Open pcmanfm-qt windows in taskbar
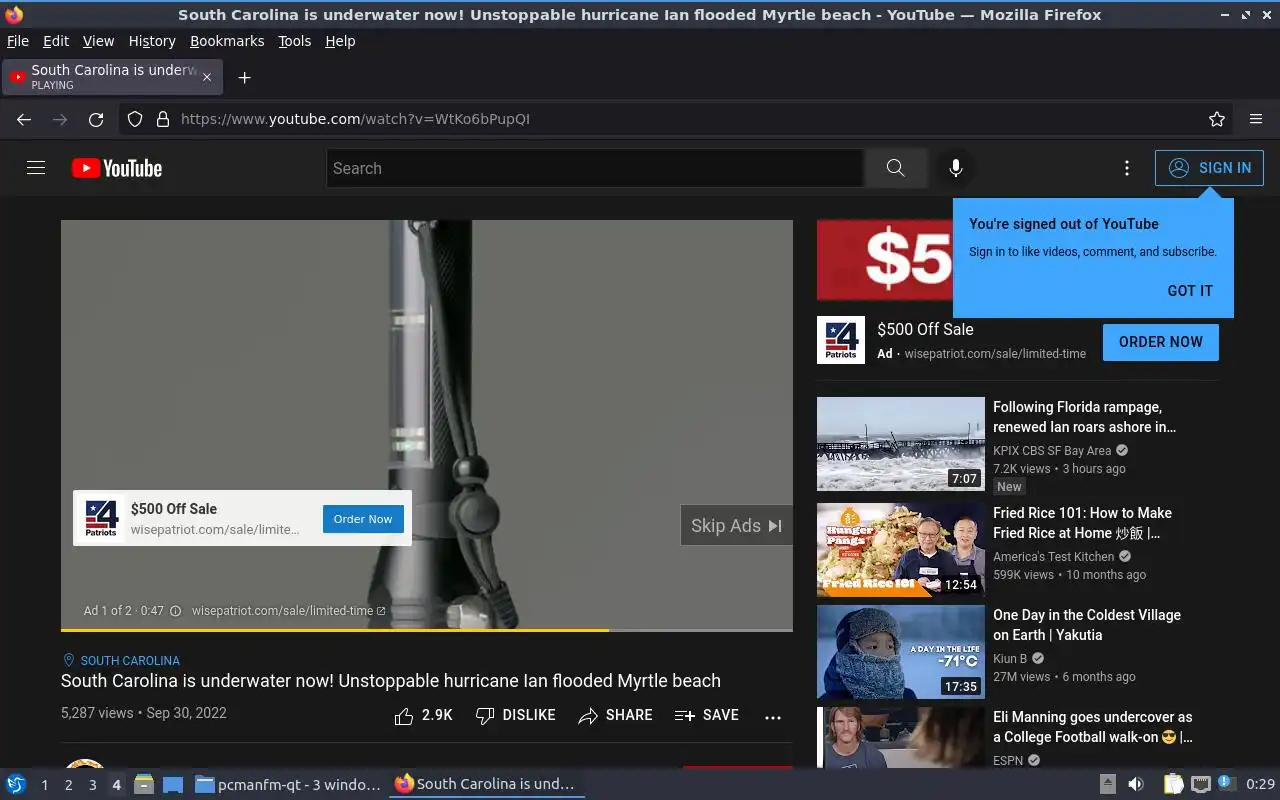 pyautogui.click(x=288, y=785)
